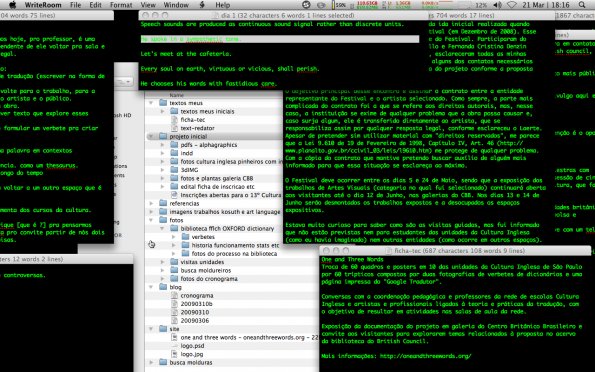Screen dimensions: 595x372
Task: Select the 'logo.jpg' file icon
Action: (x=174, y=354)
